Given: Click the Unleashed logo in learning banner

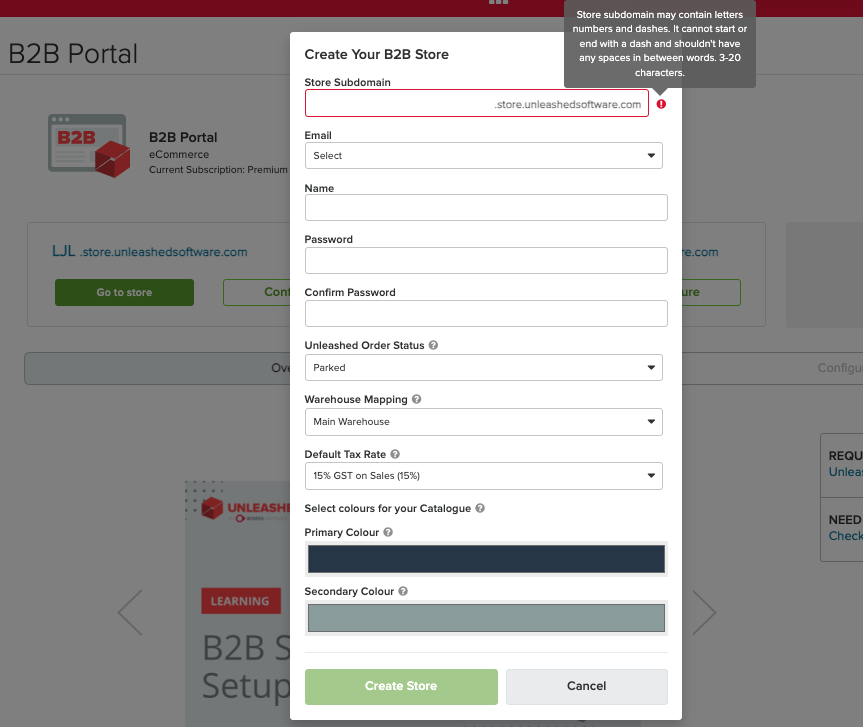Looking at the screenshot, I should (245, 509).
